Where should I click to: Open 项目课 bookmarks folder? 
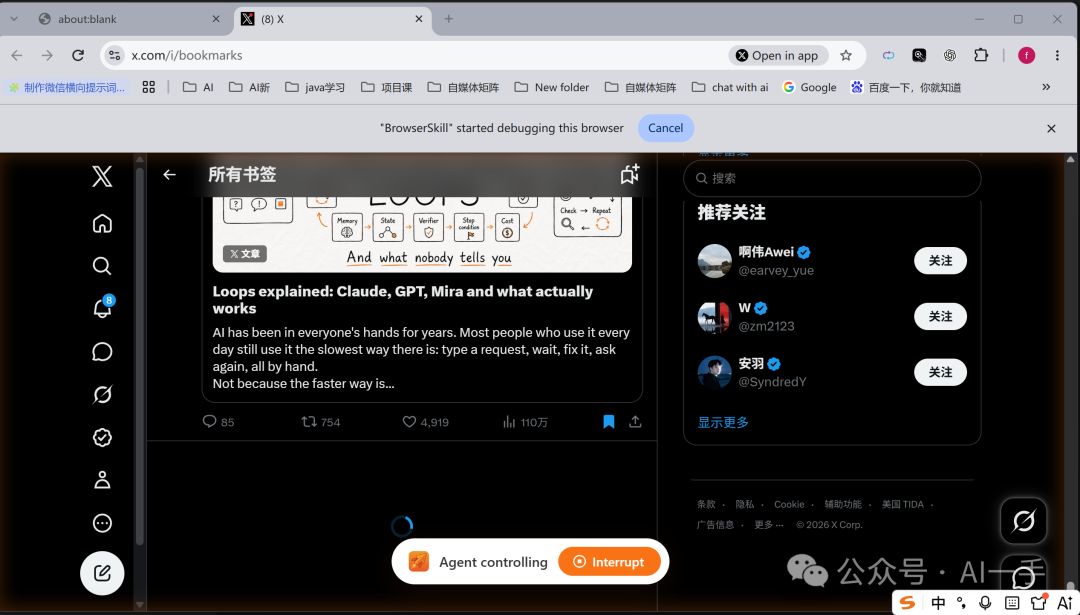click(x=386, y=87)
